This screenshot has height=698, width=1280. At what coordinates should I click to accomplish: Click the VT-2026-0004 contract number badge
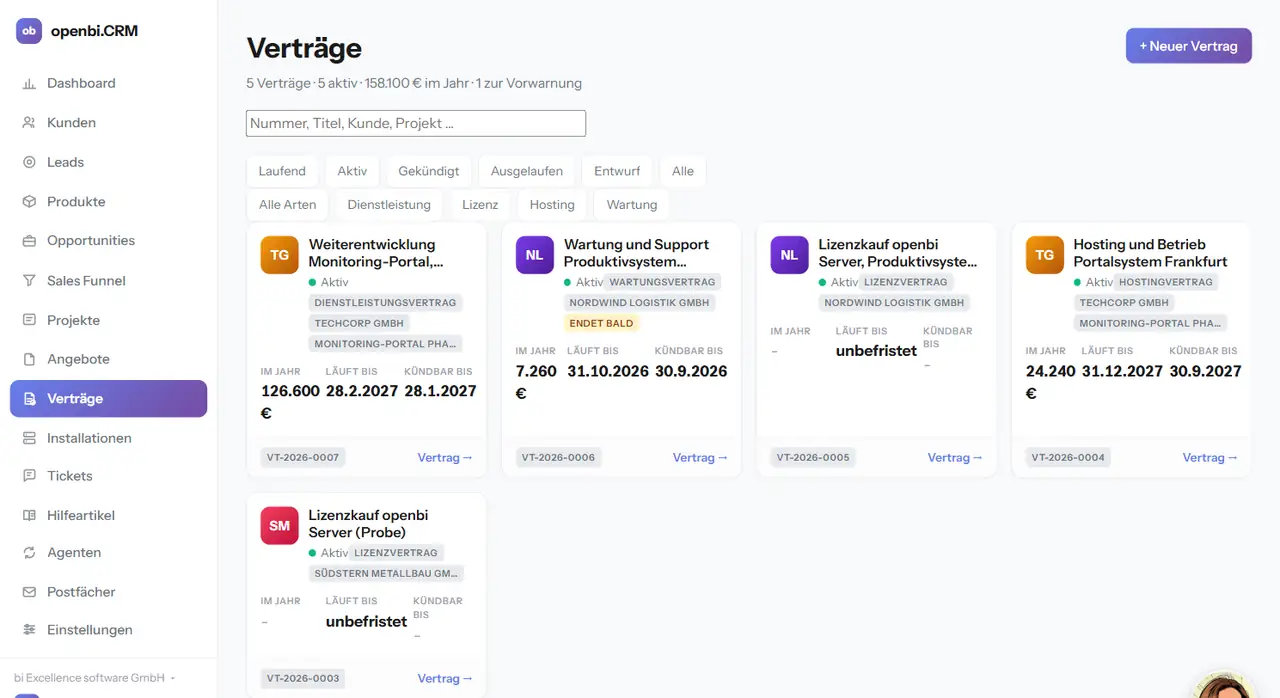point(1068,458)
